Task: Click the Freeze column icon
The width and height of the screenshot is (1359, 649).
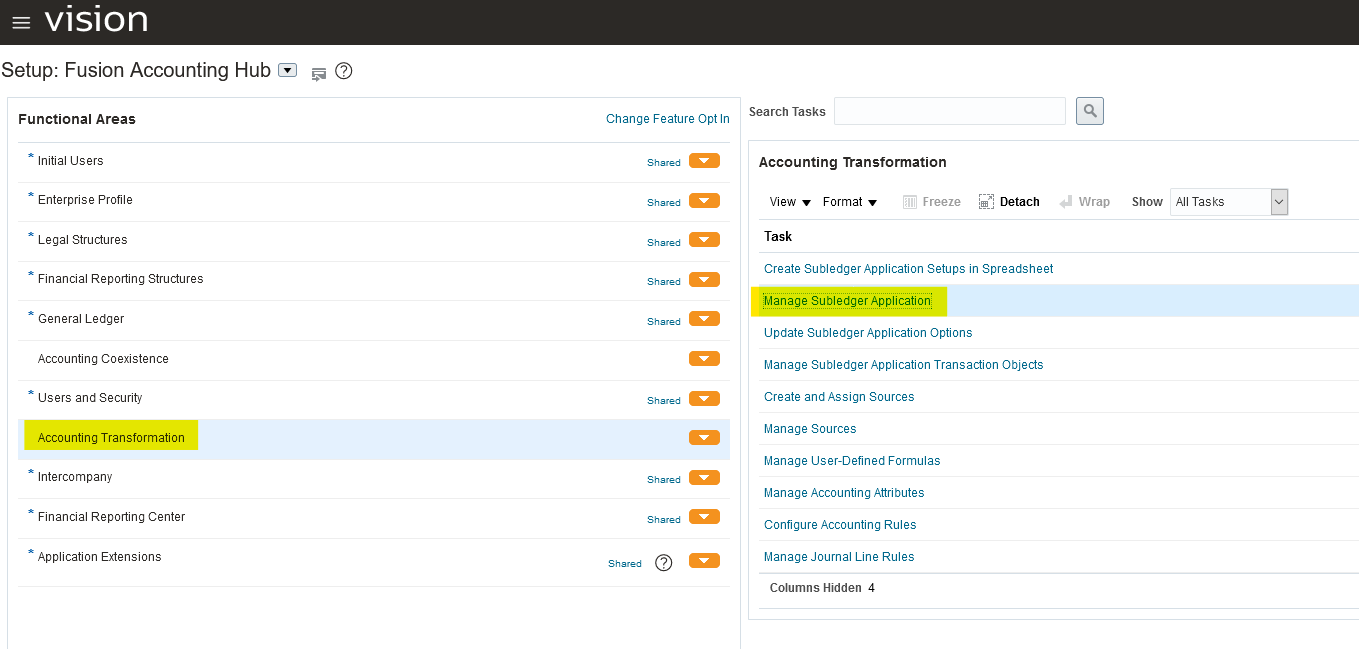Action: click(x=910, y=202)
